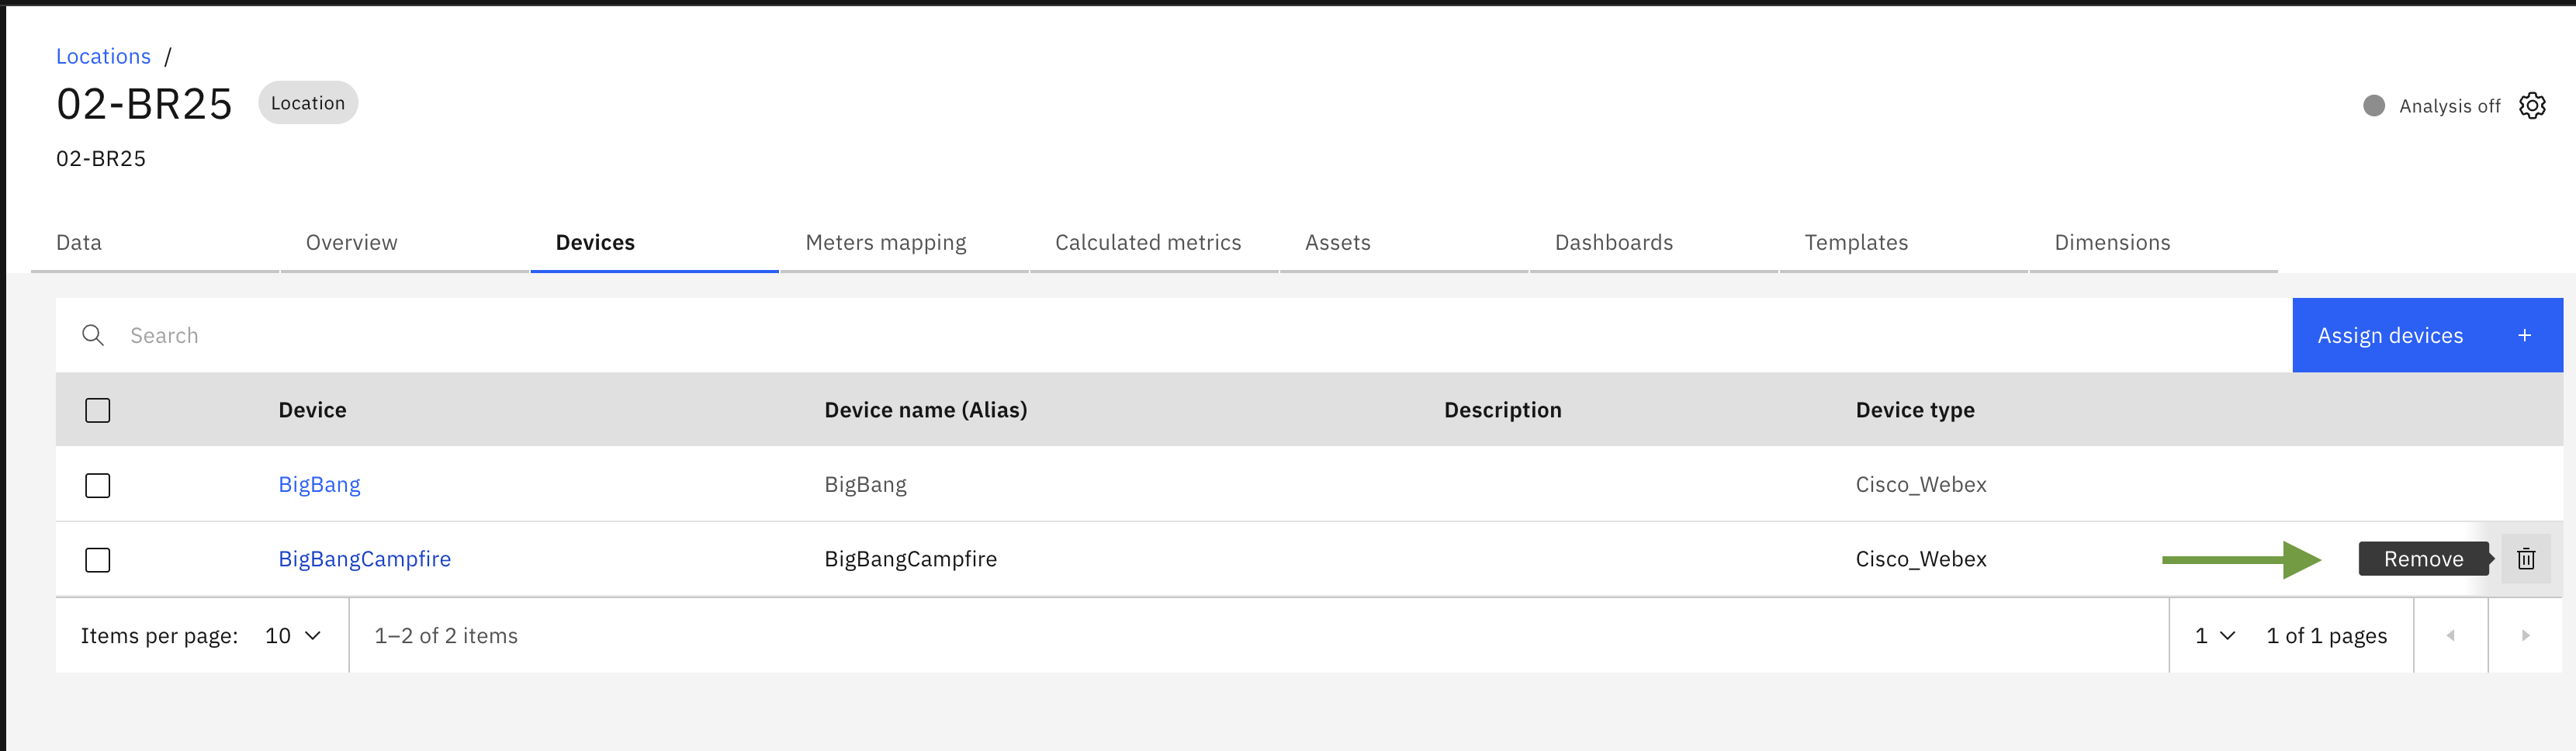2576x751 pixels.
Task: Click the Device name (Alias) column header
Action: pyautogui.click(x=925, y=410)
